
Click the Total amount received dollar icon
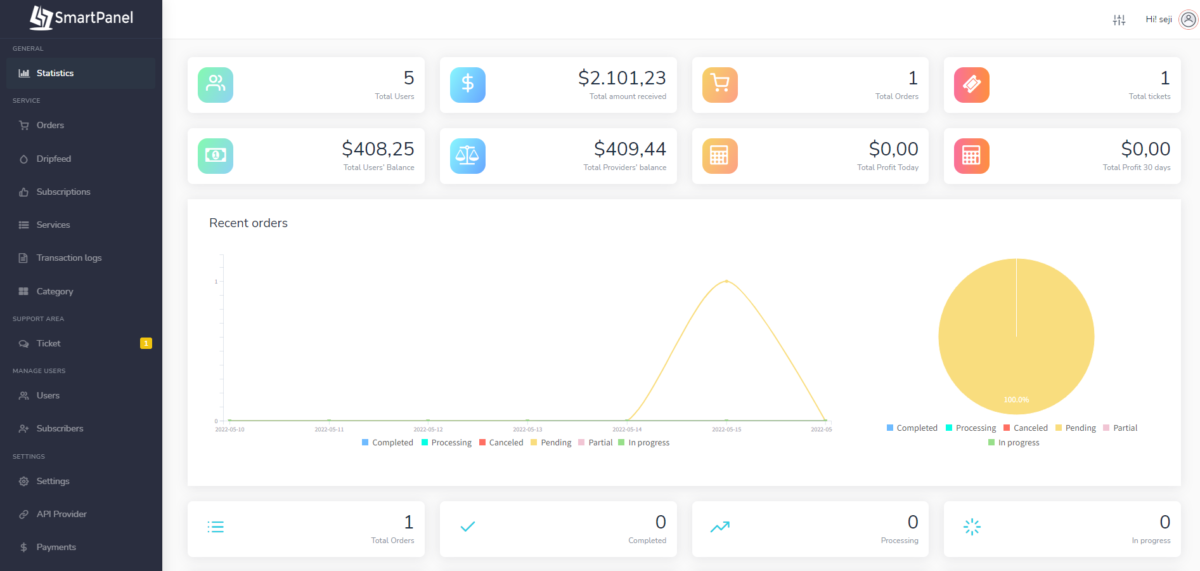(x=468, y=85)
